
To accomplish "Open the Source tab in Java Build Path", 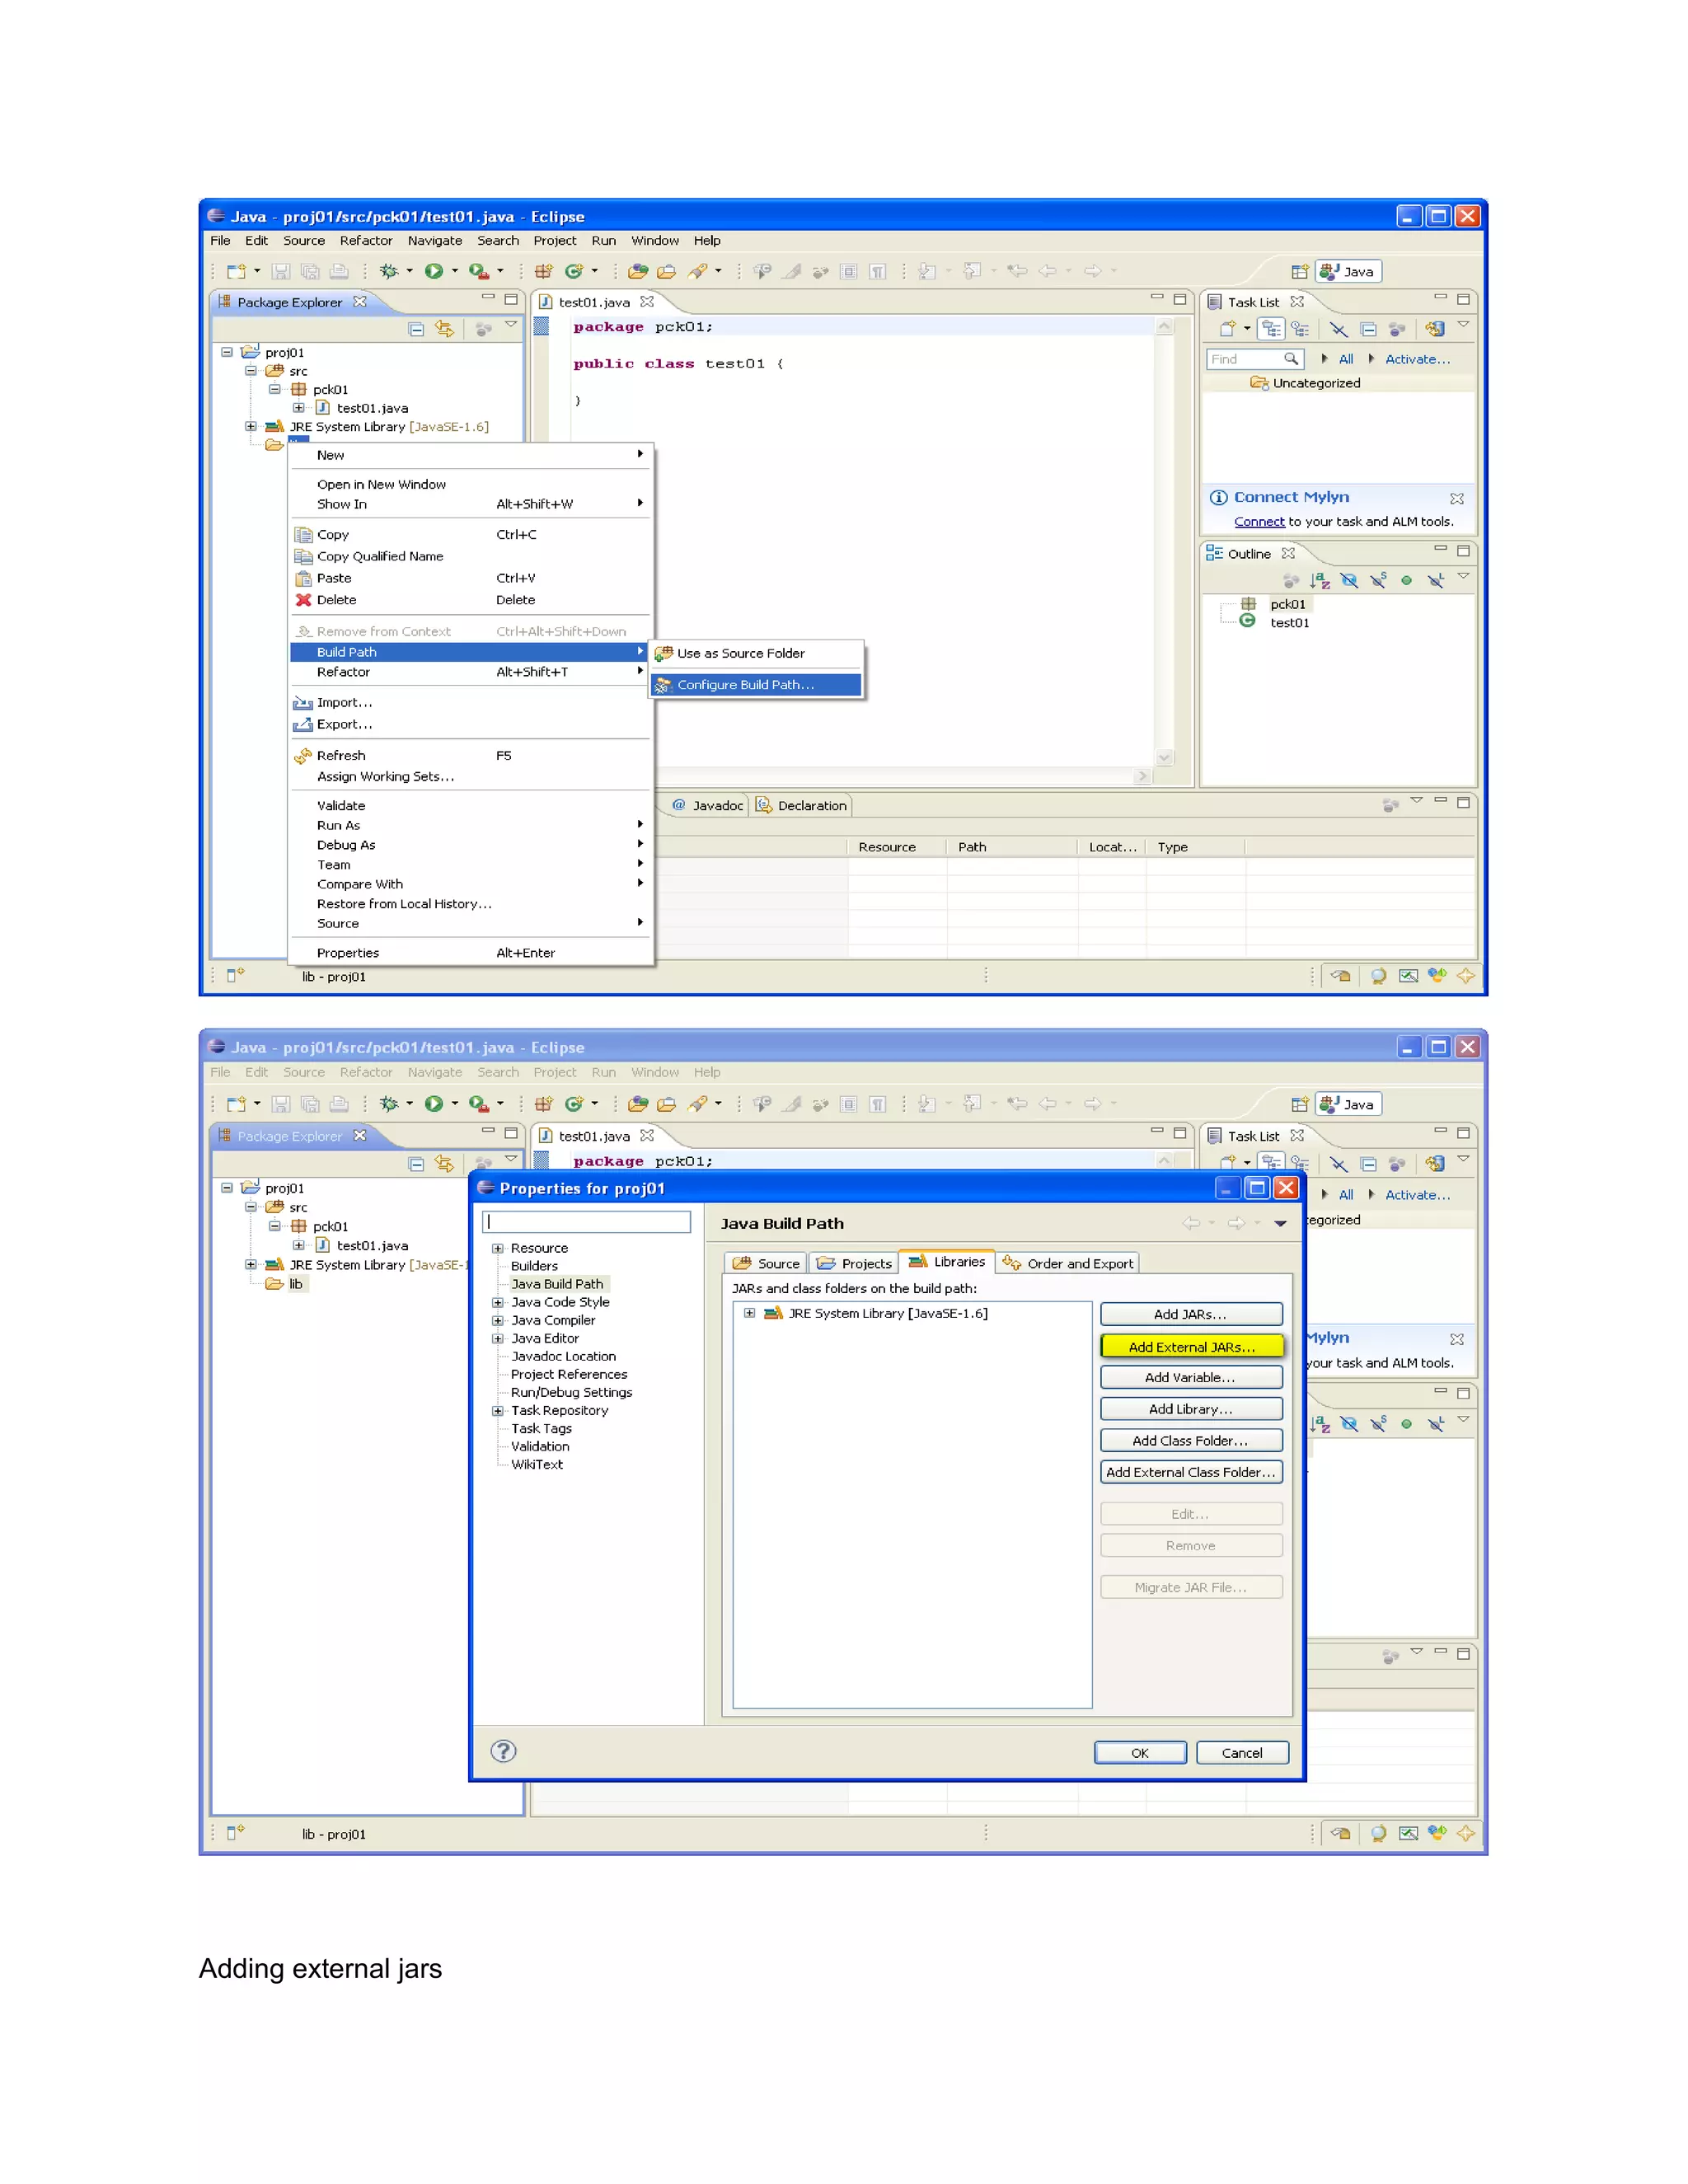I will click(767, 1263).
